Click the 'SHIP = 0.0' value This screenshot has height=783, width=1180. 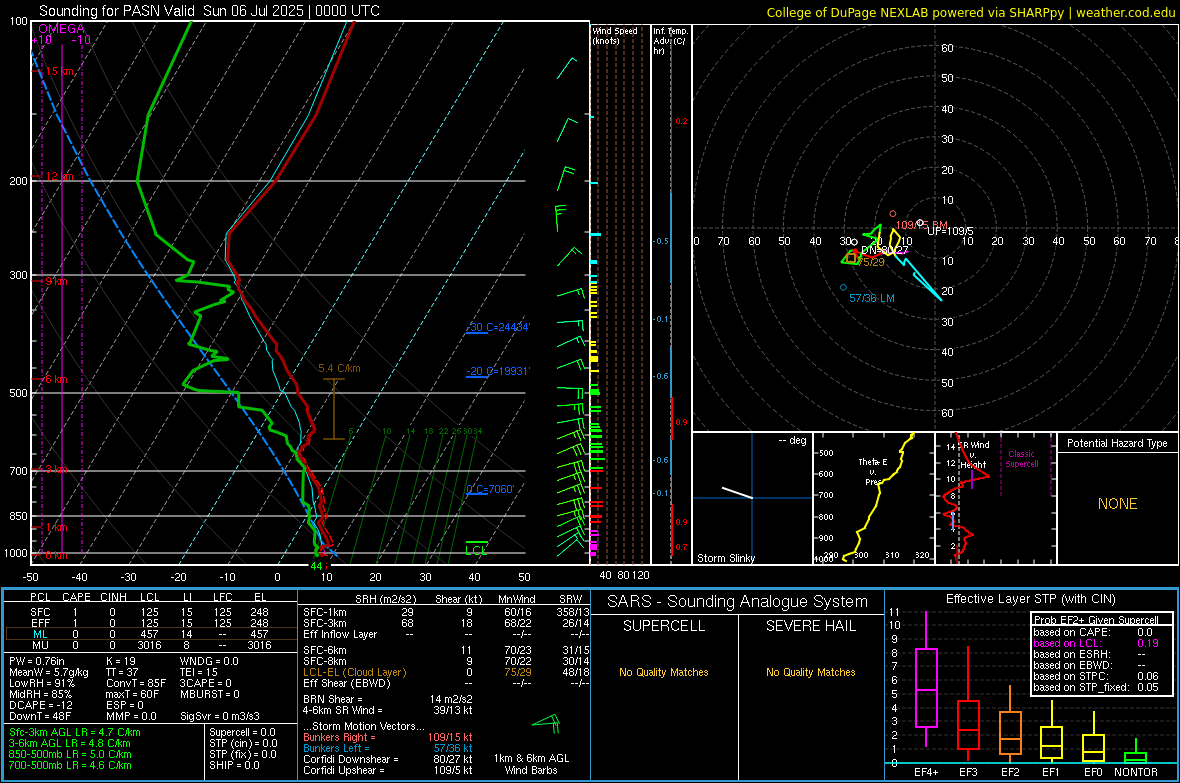coord(234,765)
